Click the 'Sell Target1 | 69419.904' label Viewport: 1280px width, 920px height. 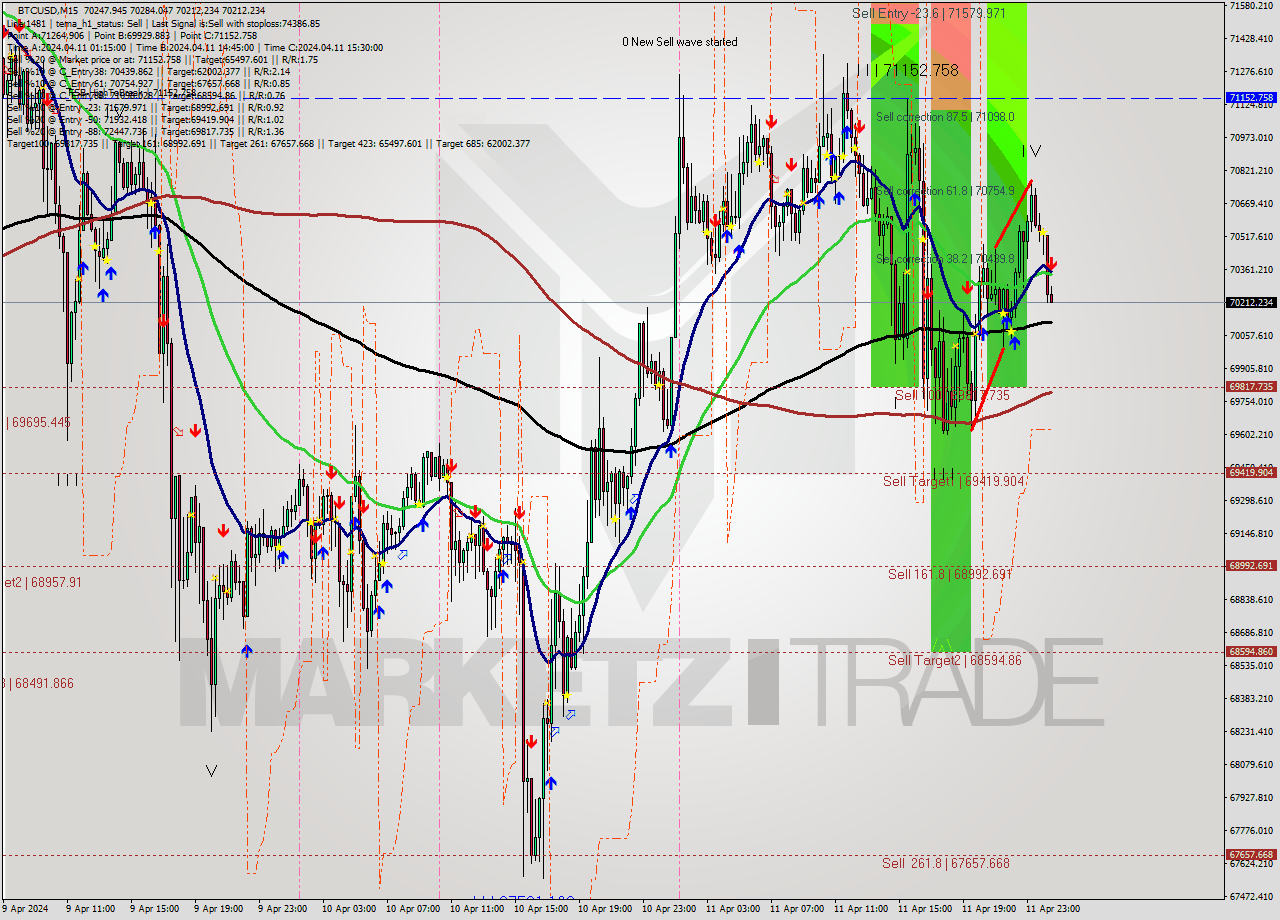click(x=954, y=482)
